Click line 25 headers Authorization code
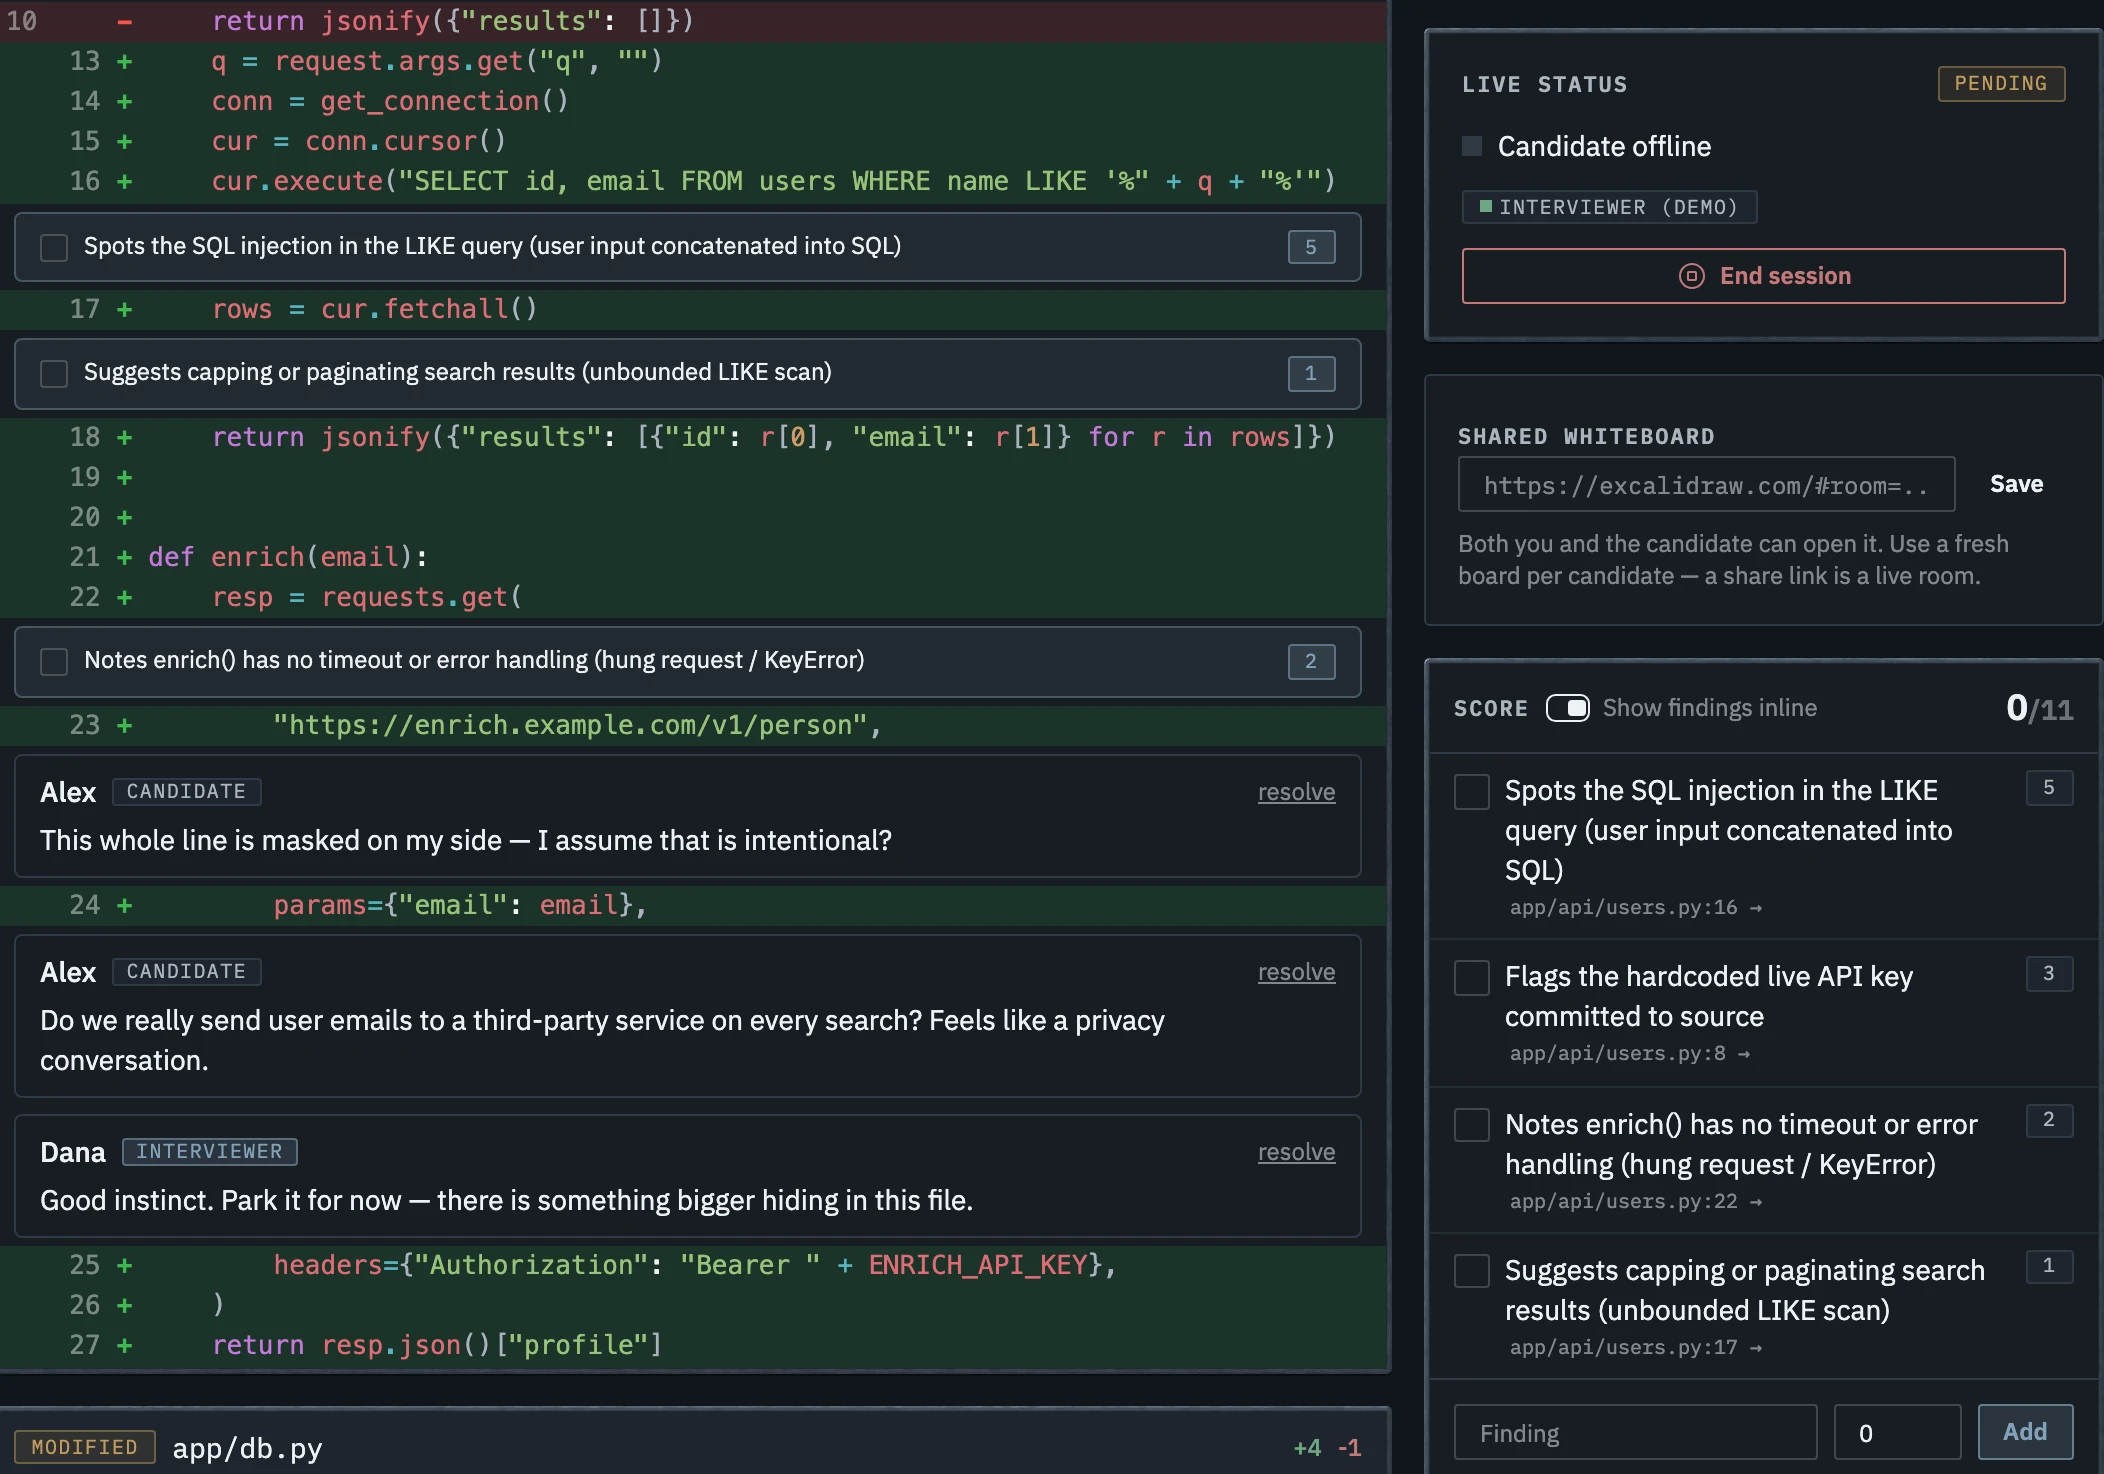2104x1474 pixels. [x=693, y=1265]
